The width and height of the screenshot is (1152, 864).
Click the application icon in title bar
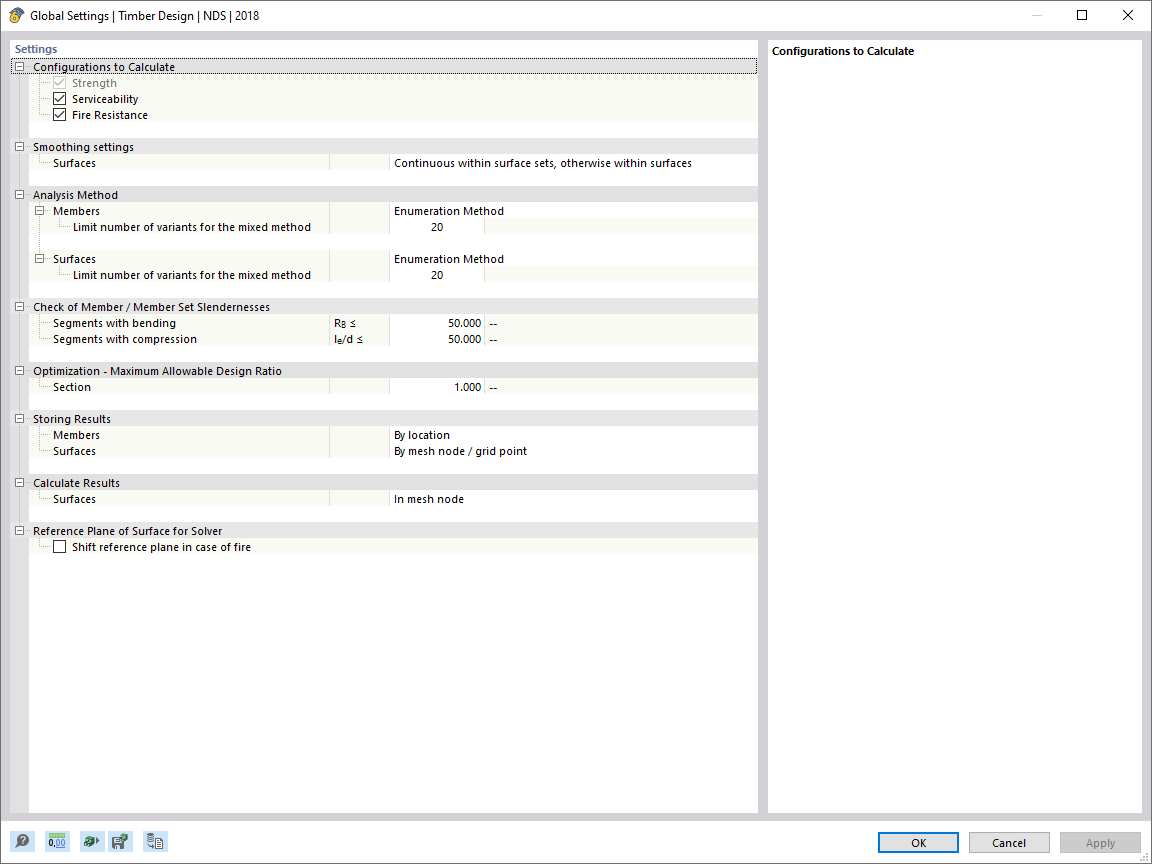pyautogui.click(x=16, y=15)
